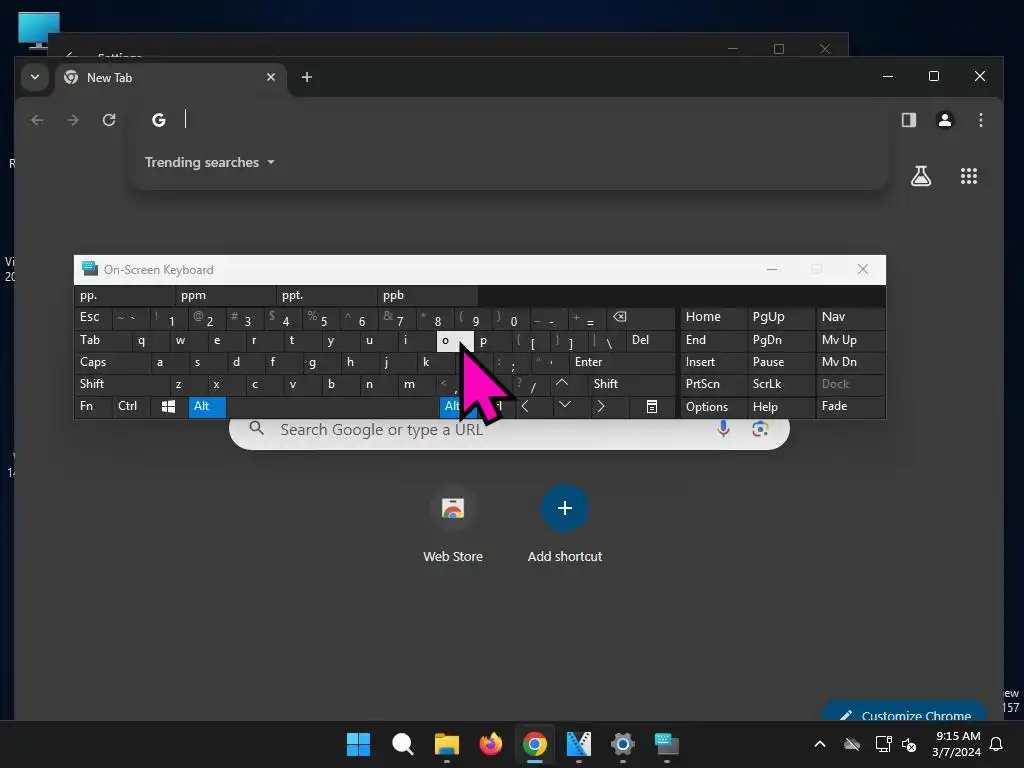1024x768 pixels.
Task: Open Chrome three-dot menu
Action: click(x=980, y=120)
